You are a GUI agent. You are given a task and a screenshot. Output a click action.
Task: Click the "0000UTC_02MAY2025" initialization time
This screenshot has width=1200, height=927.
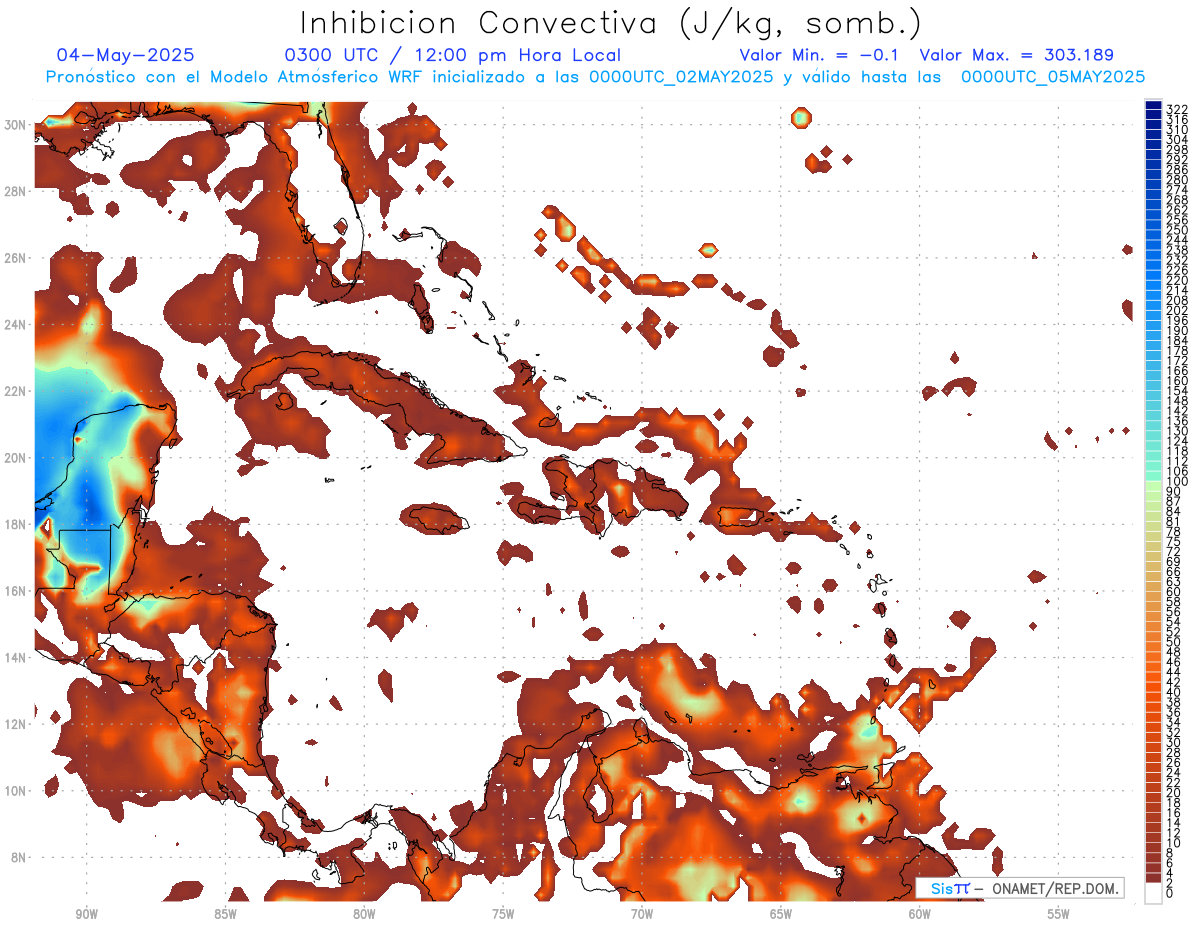(681, 76)
